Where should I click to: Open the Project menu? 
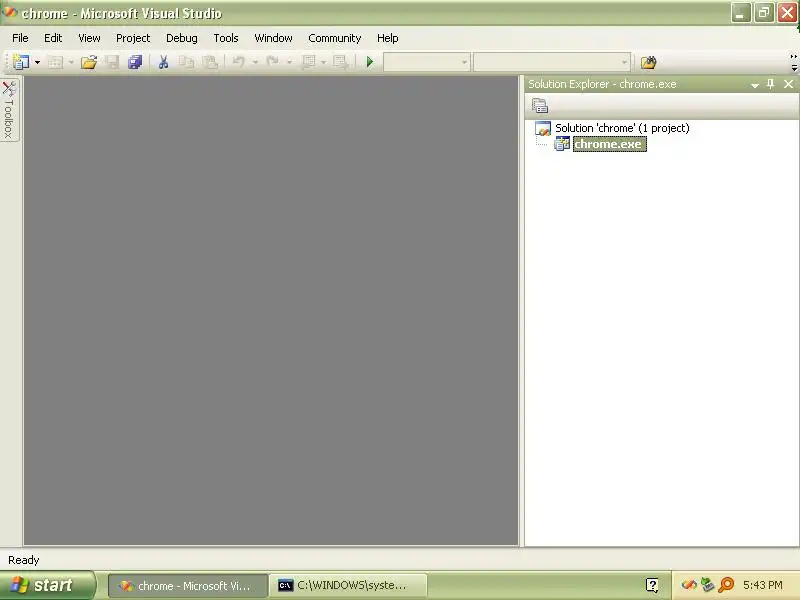tap(133, 38)
